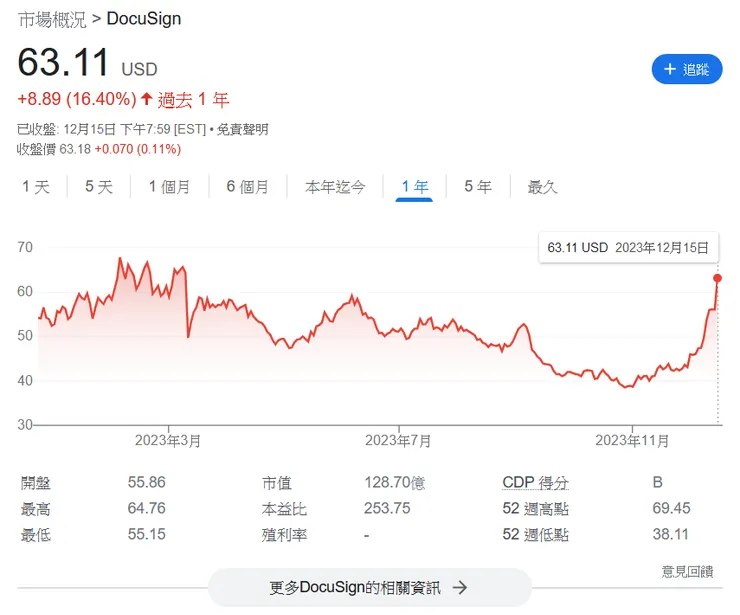Click the DocuSign name in the breadcrumb
This screenshot has height=615, width=740.
pos(144,19)
